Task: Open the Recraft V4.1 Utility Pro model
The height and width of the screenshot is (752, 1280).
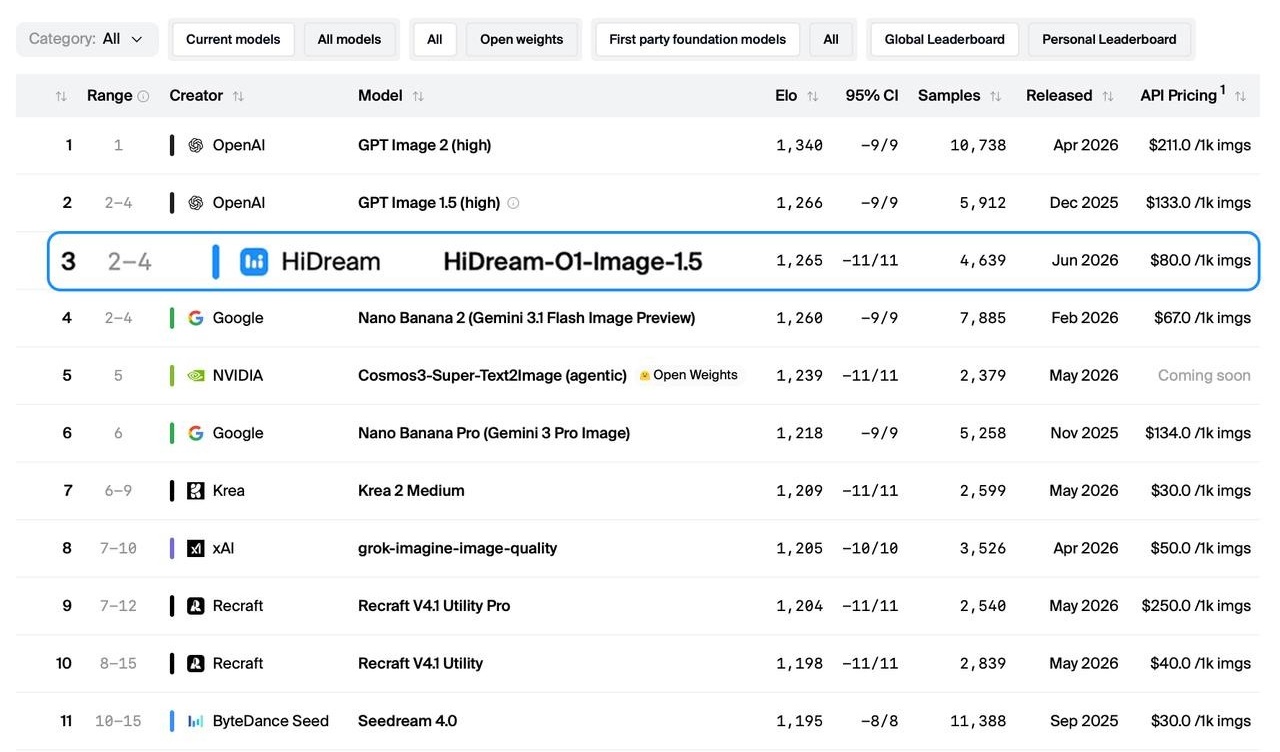Action: click(x=434, y=606)
